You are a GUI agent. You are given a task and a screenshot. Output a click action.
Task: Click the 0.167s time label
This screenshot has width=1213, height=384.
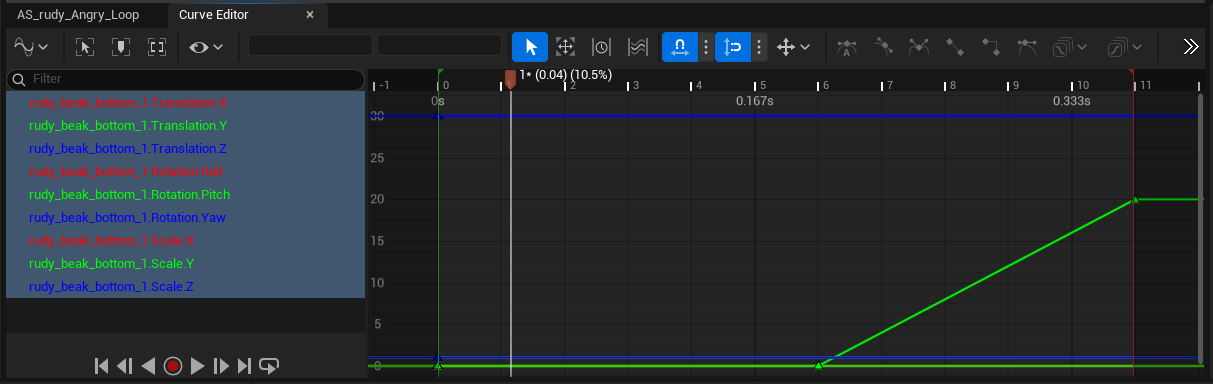coord(754,102)
